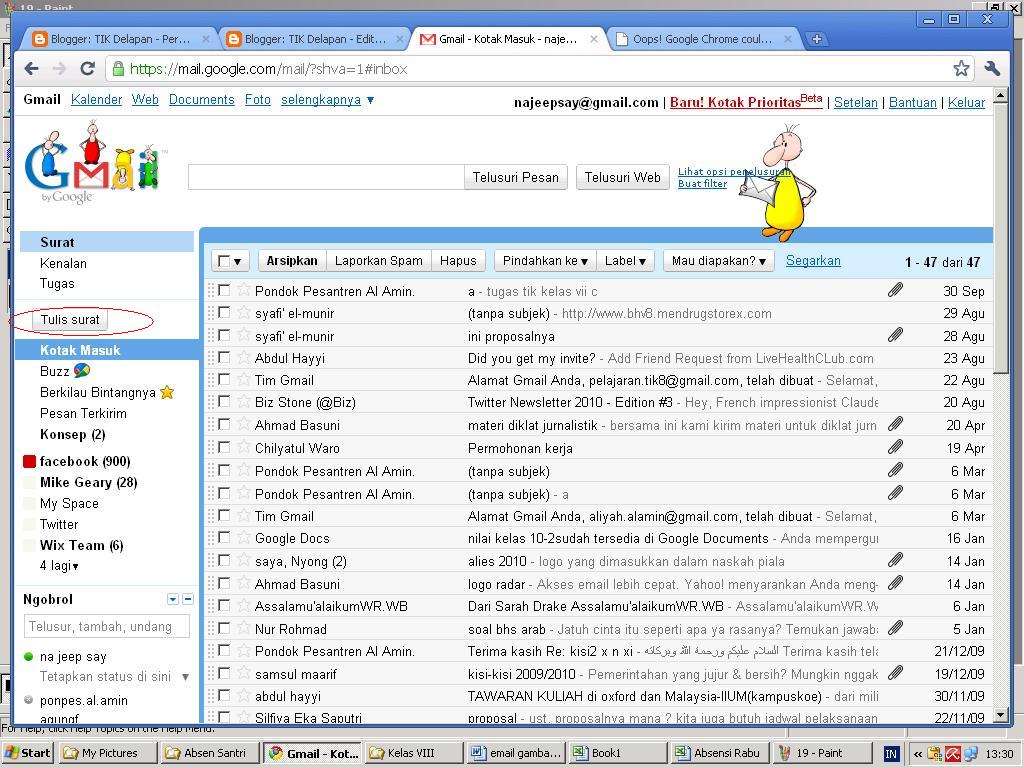
Task: Click the Setelan settings link
Action: tap(856, 103)
